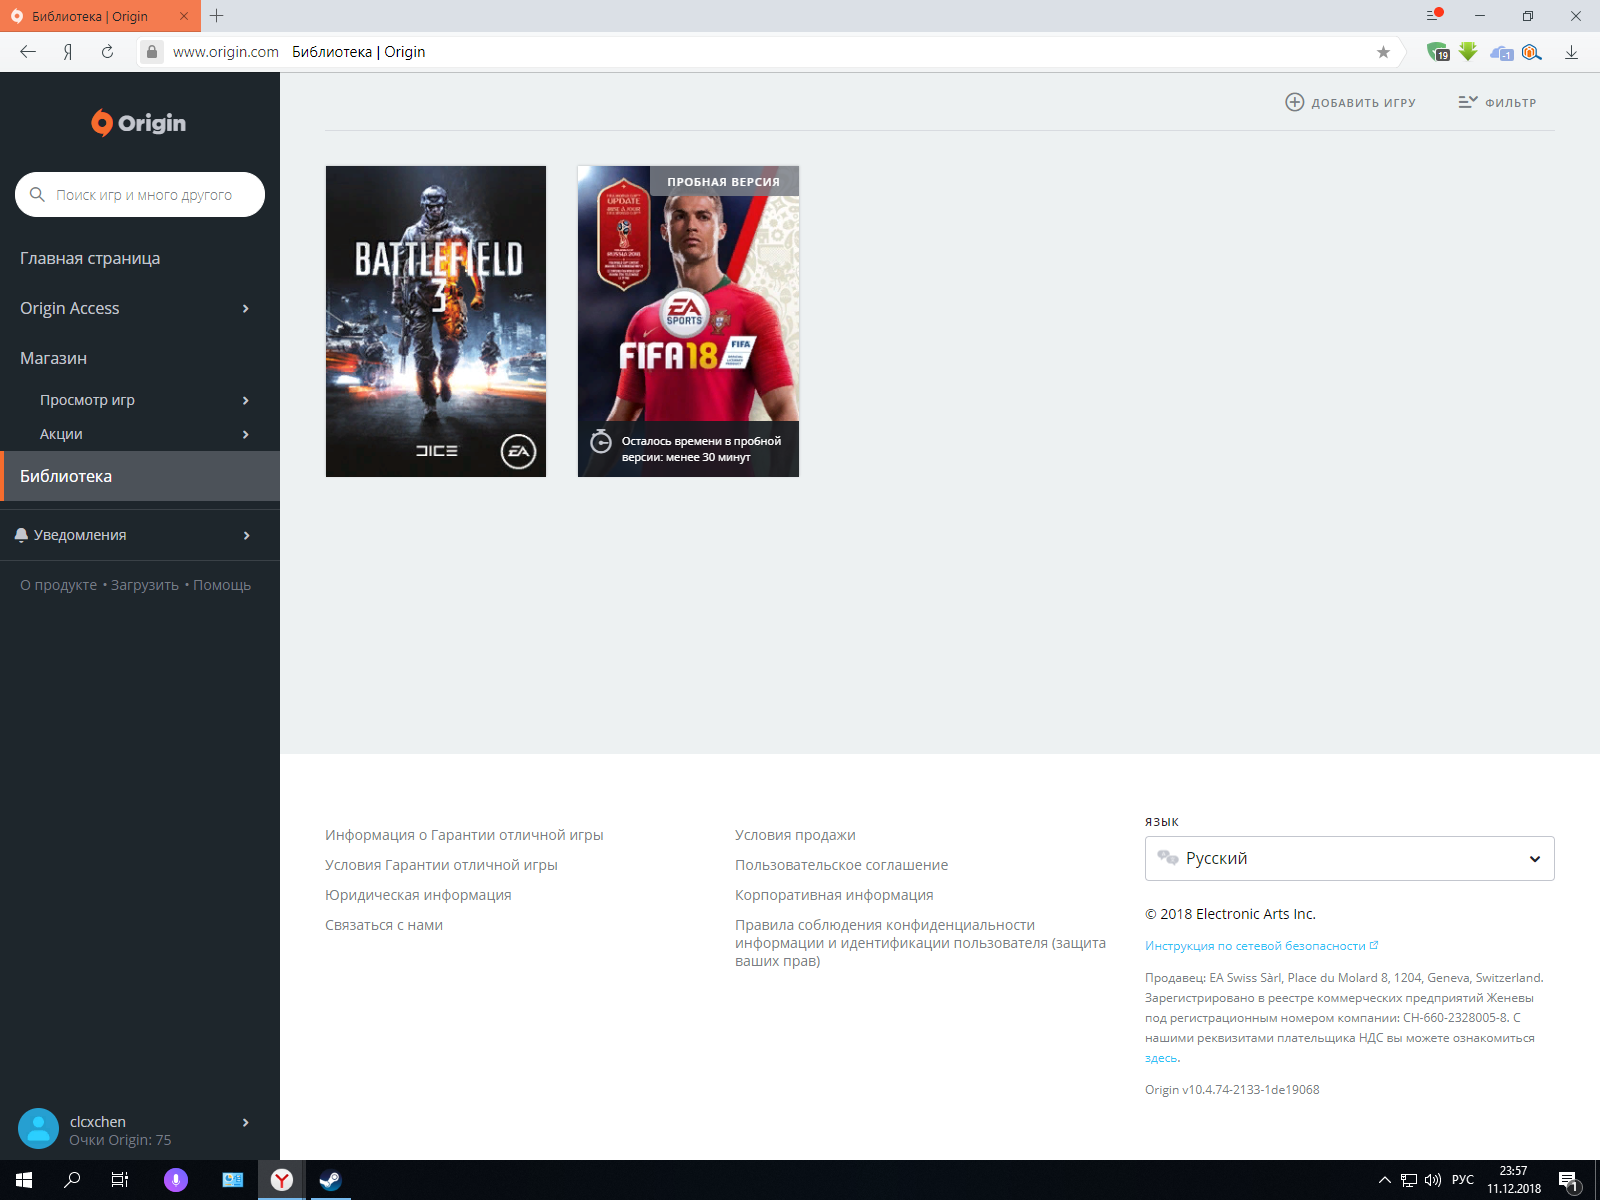The height and width of the screenshot is (1200, 1600).
Task: Open the Windows action center icon
Action: [x=1569, y=1181]
